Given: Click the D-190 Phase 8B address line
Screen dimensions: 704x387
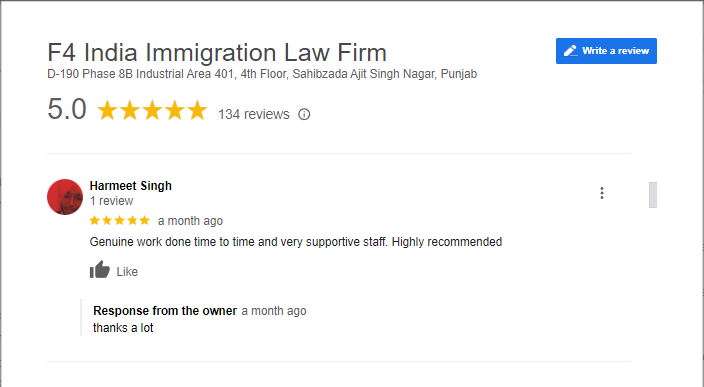Looking at the screenshot, I should [262, 74].
